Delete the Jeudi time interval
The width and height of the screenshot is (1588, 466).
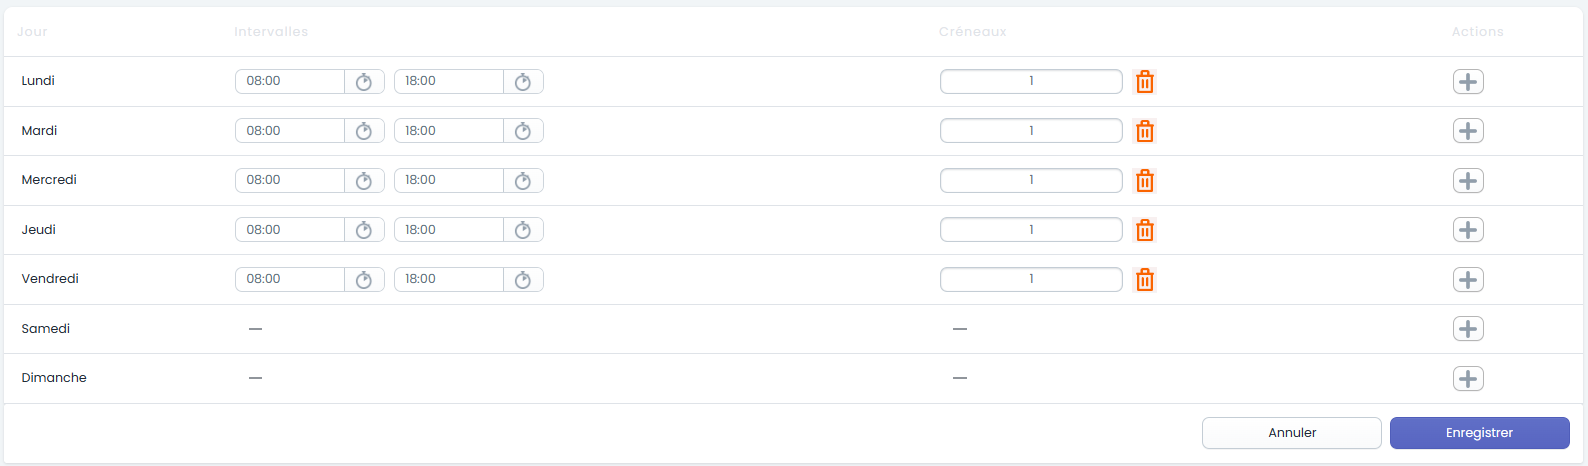point(1145,230)
